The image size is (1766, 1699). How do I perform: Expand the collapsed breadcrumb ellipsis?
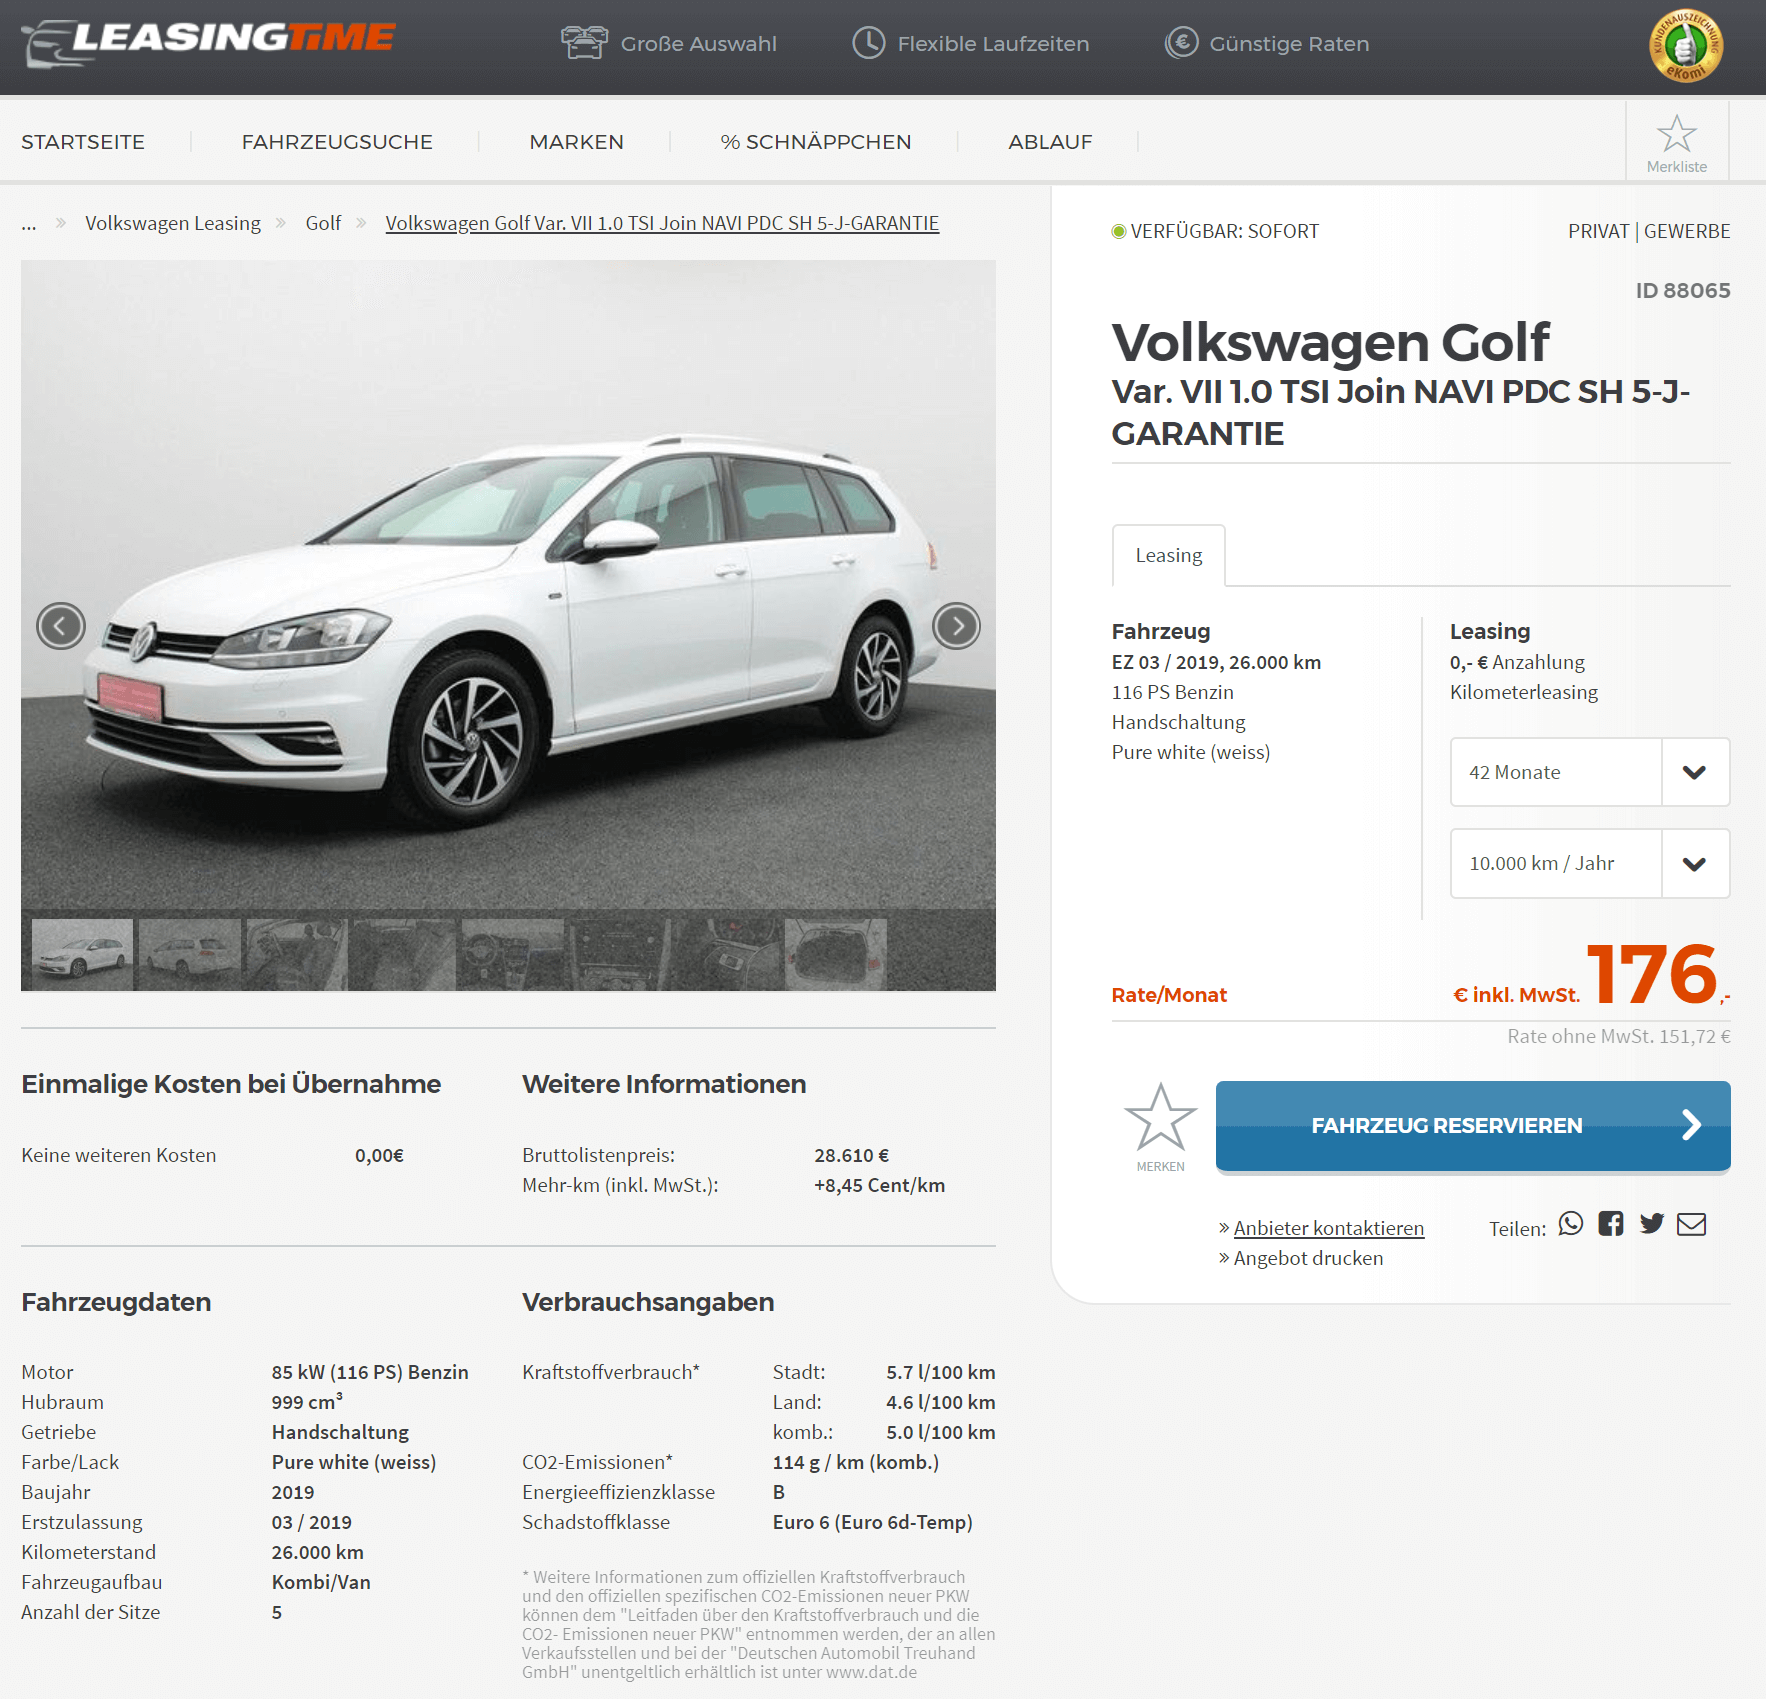(x=29, y=224)
